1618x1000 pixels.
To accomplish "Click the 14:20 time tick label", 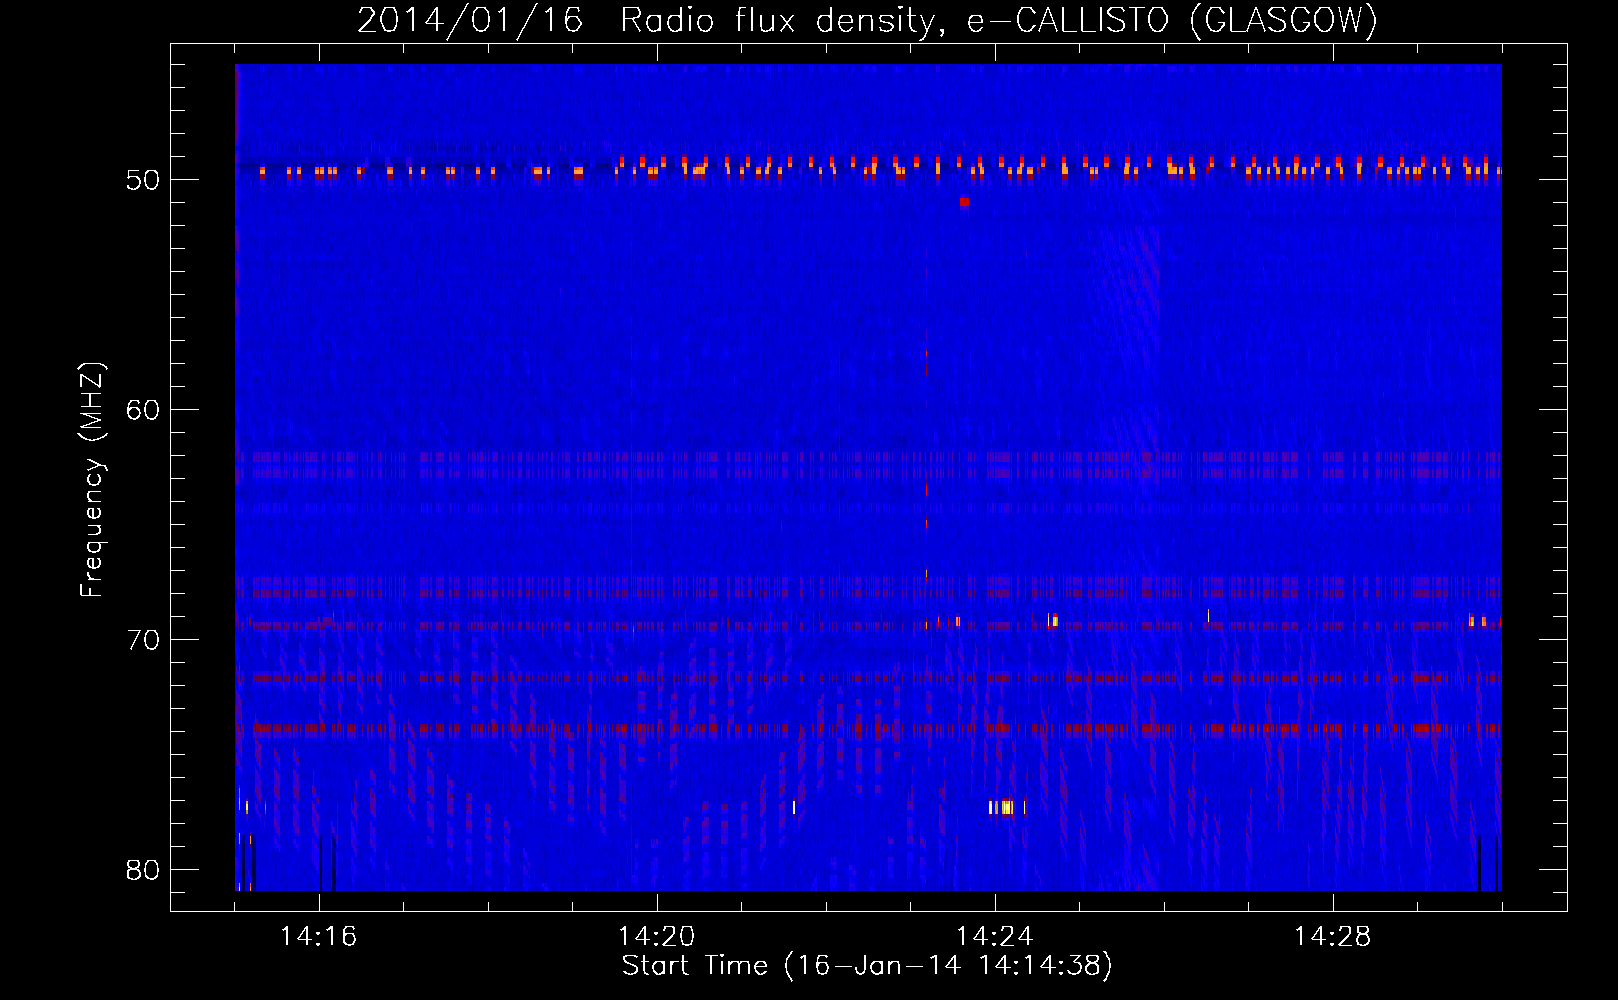I will pos(657,936).
